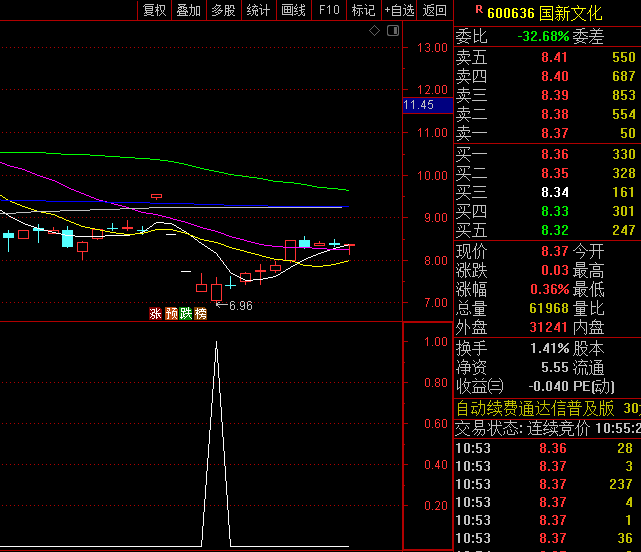Click the orange 预 indicator icon

(170, 313)
